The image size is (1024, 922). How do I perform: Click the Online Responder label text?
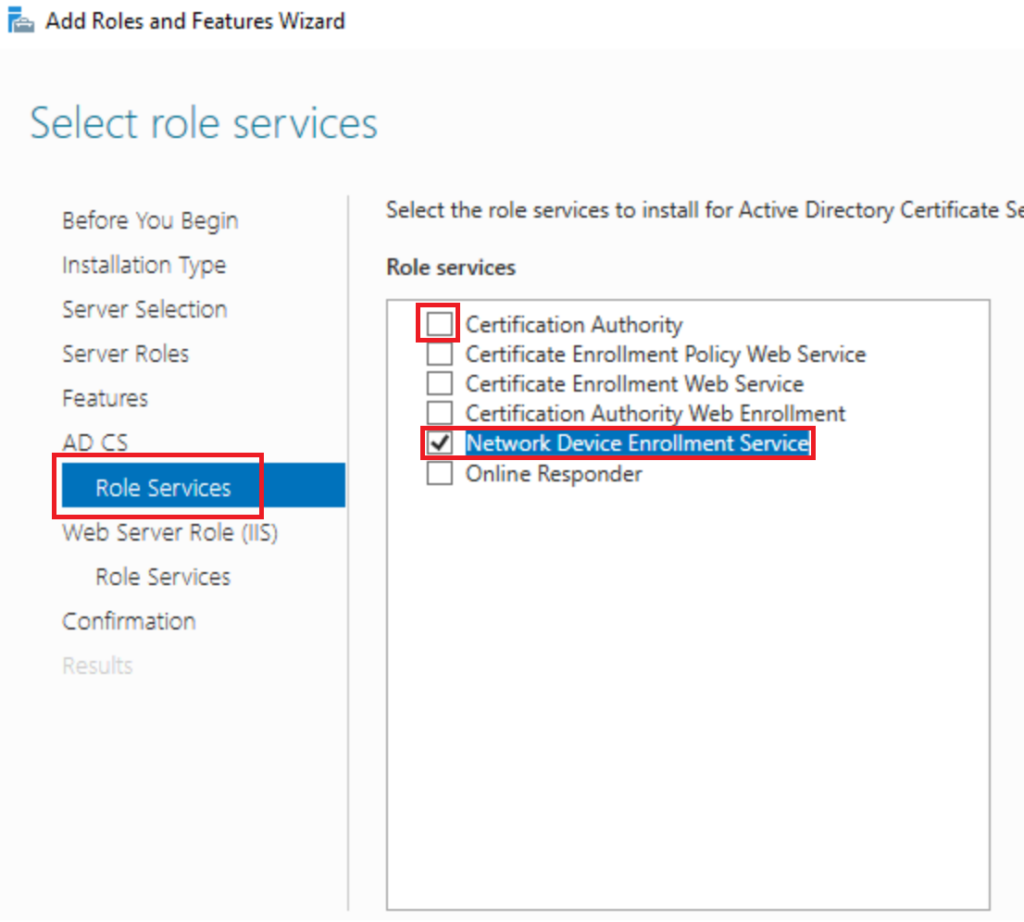pyautogui.click(x=554, y=473)
